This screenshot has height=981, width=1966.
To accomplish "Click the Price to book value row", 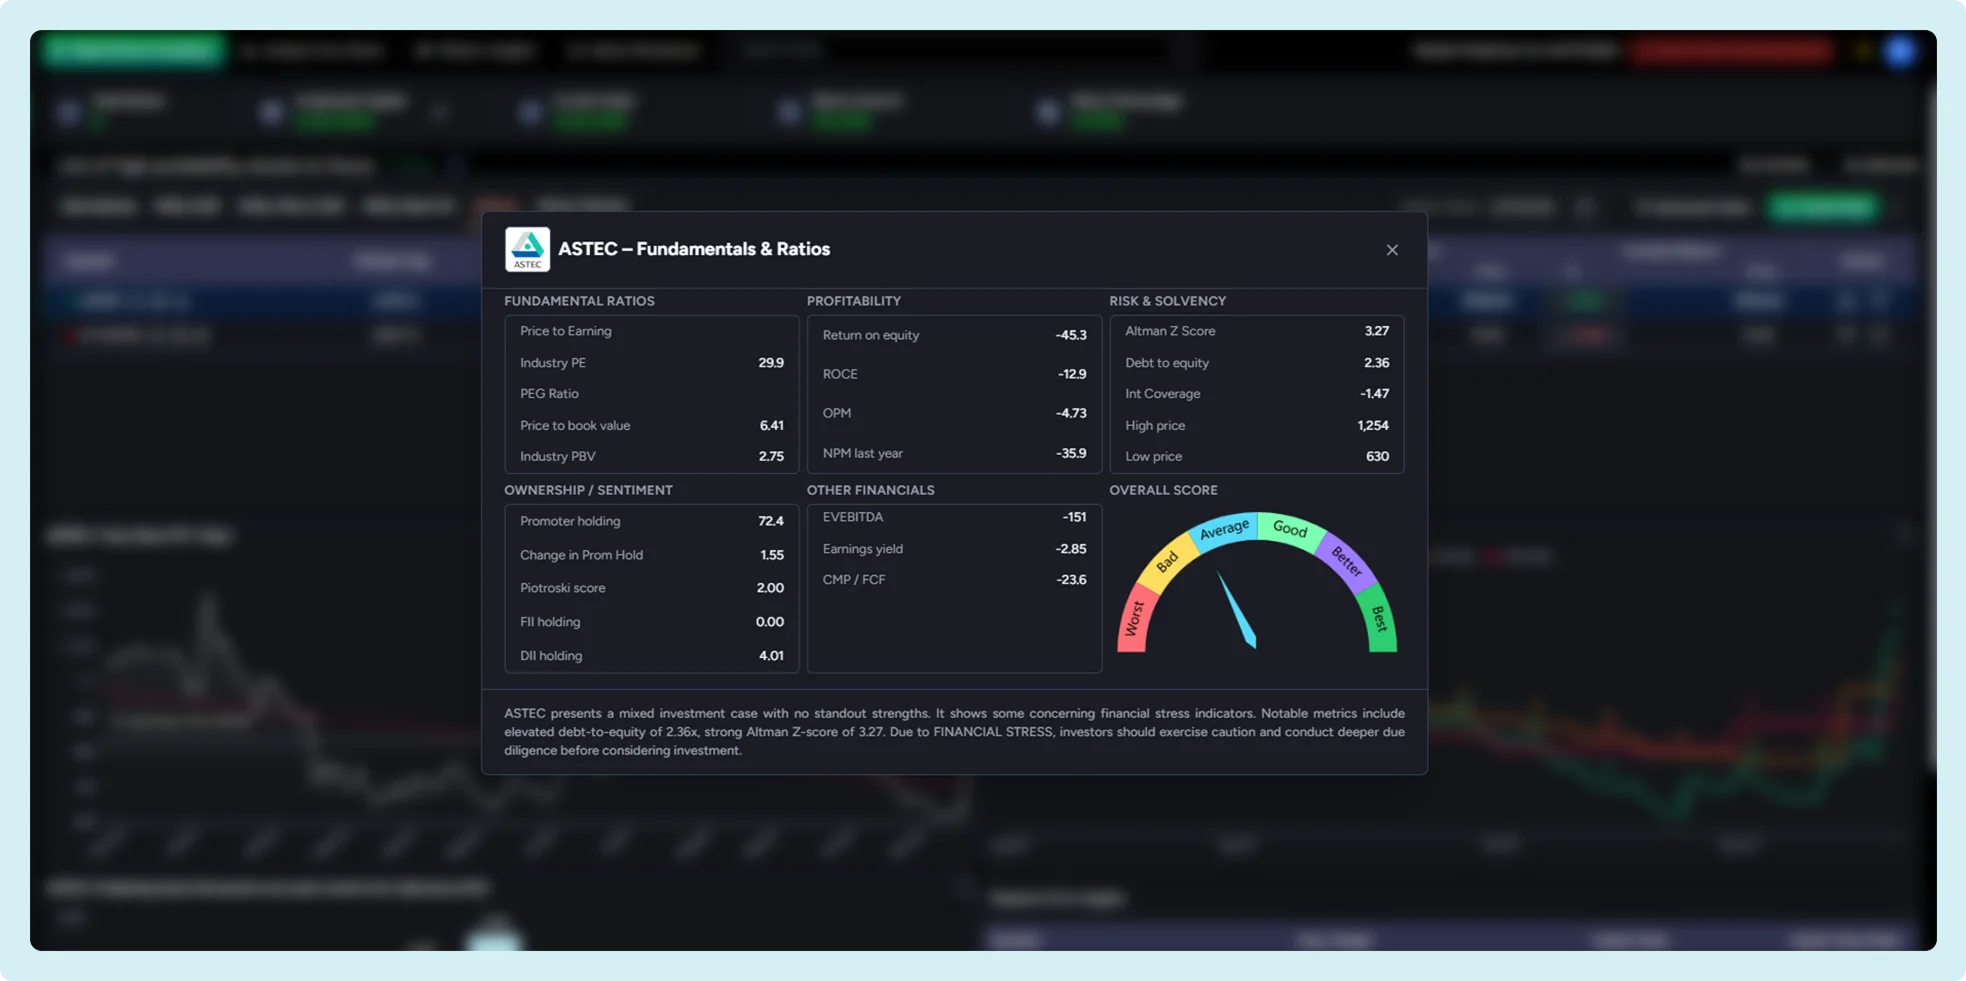I will [651, 425].
